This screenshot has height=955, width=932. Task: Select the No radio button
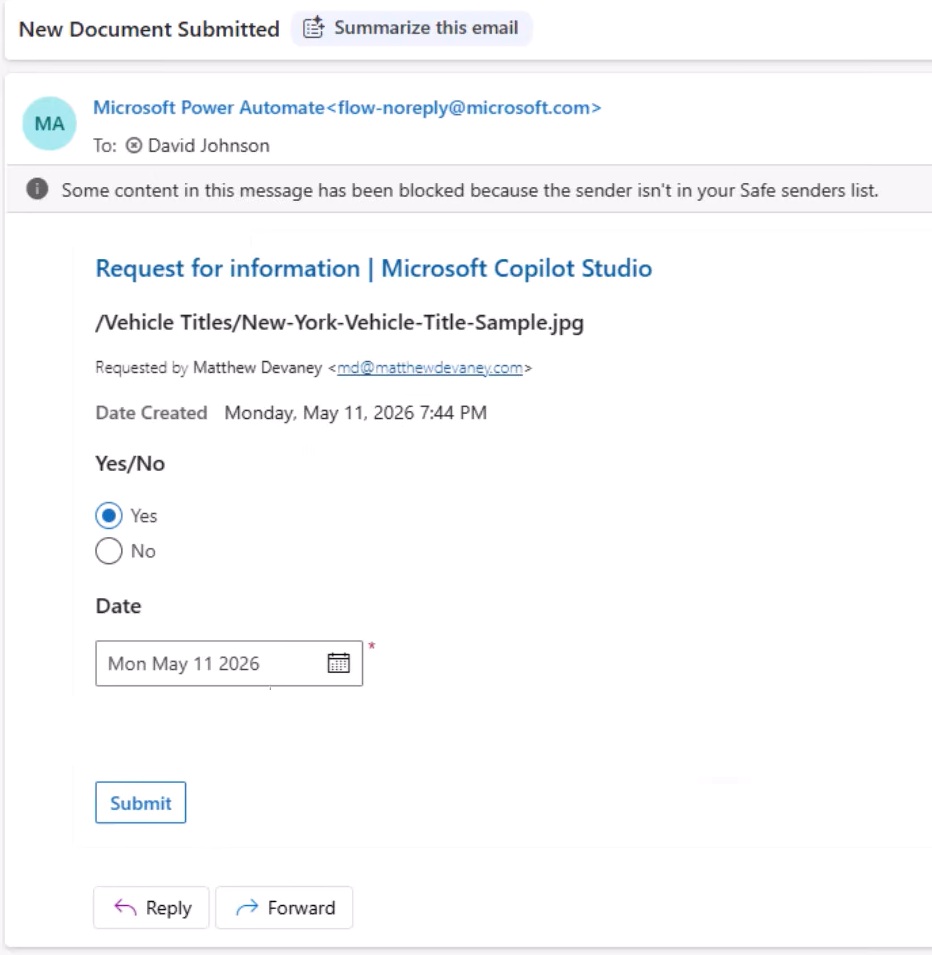tap(108, 551)
